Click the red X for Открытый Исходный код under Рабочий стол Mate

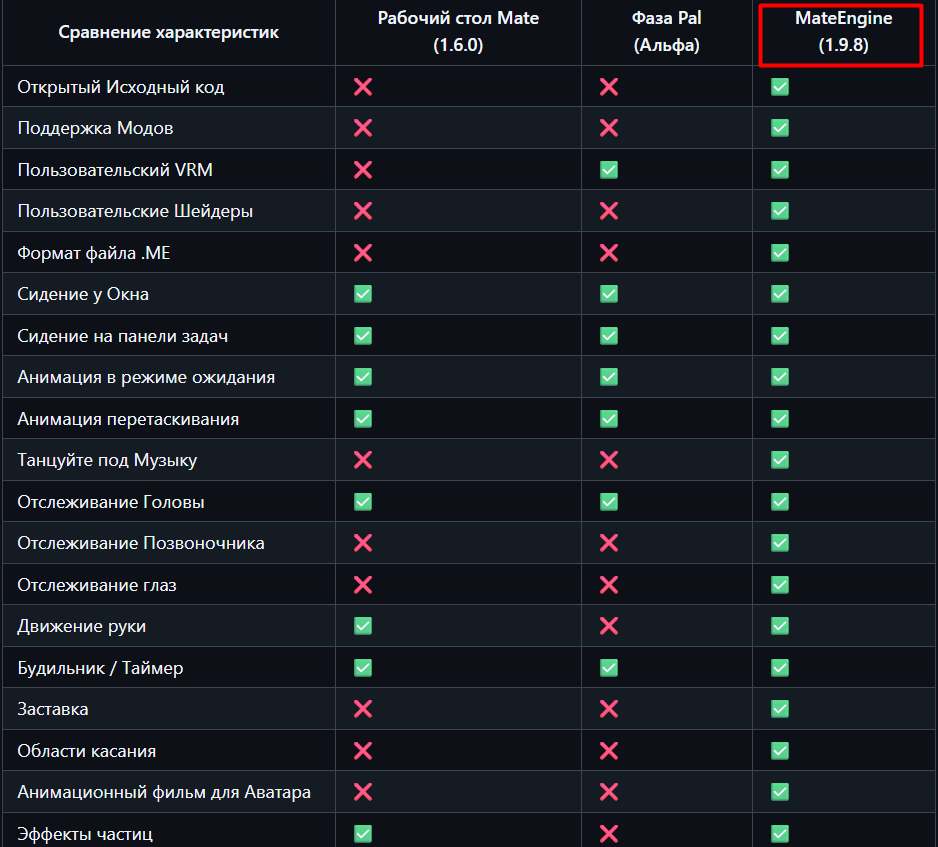click(363, 87)
